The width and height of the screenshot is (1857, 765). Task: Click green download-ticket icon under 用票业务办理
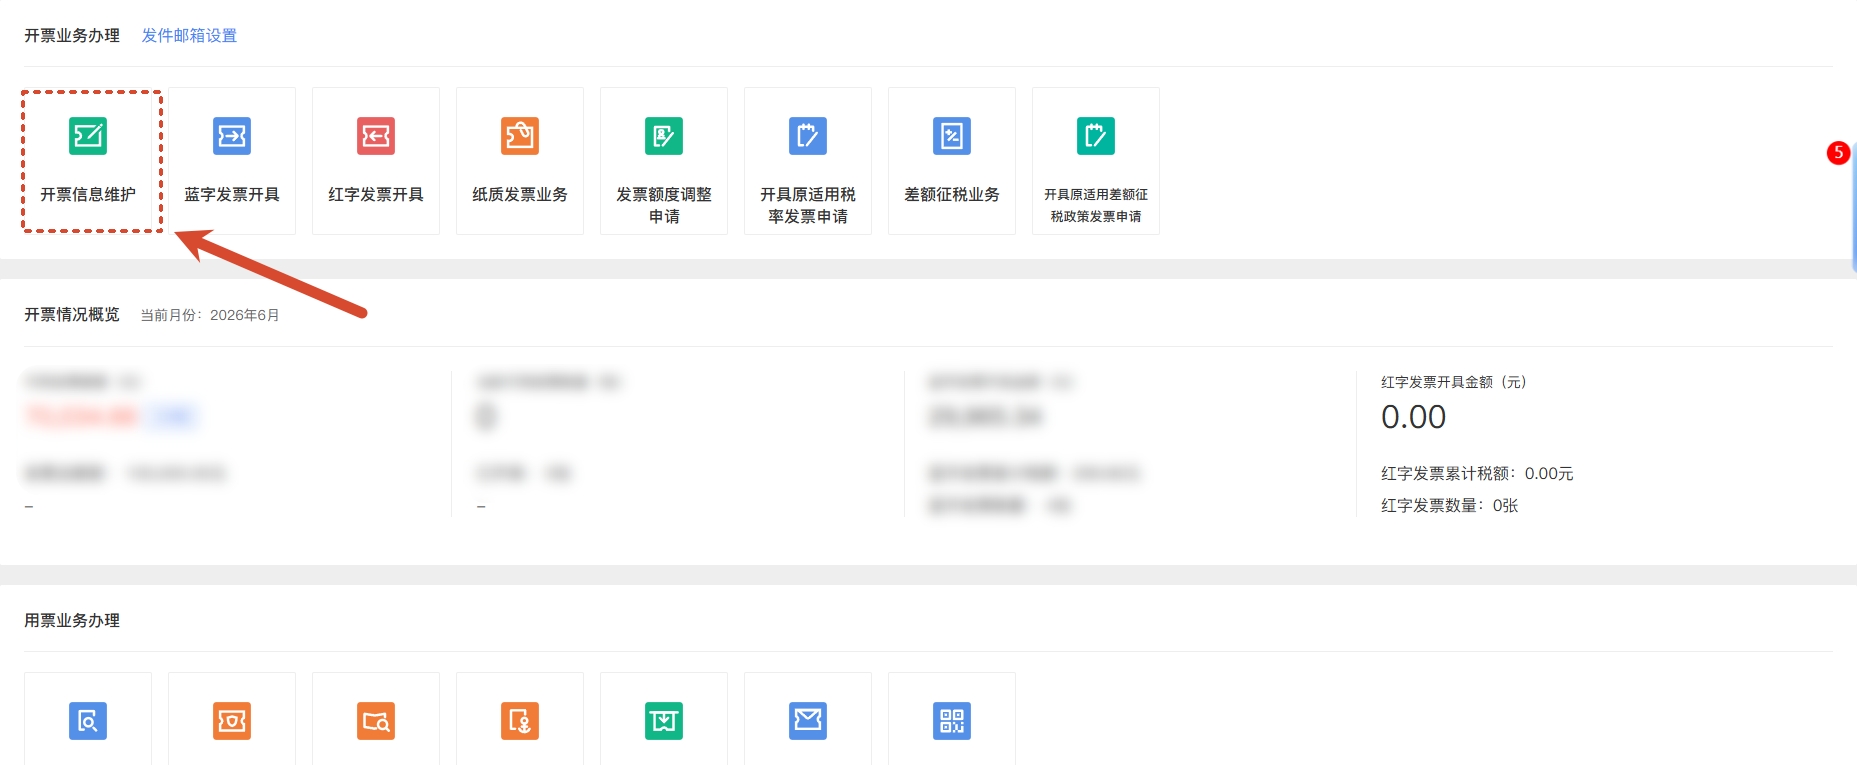(x=664, y=721)
